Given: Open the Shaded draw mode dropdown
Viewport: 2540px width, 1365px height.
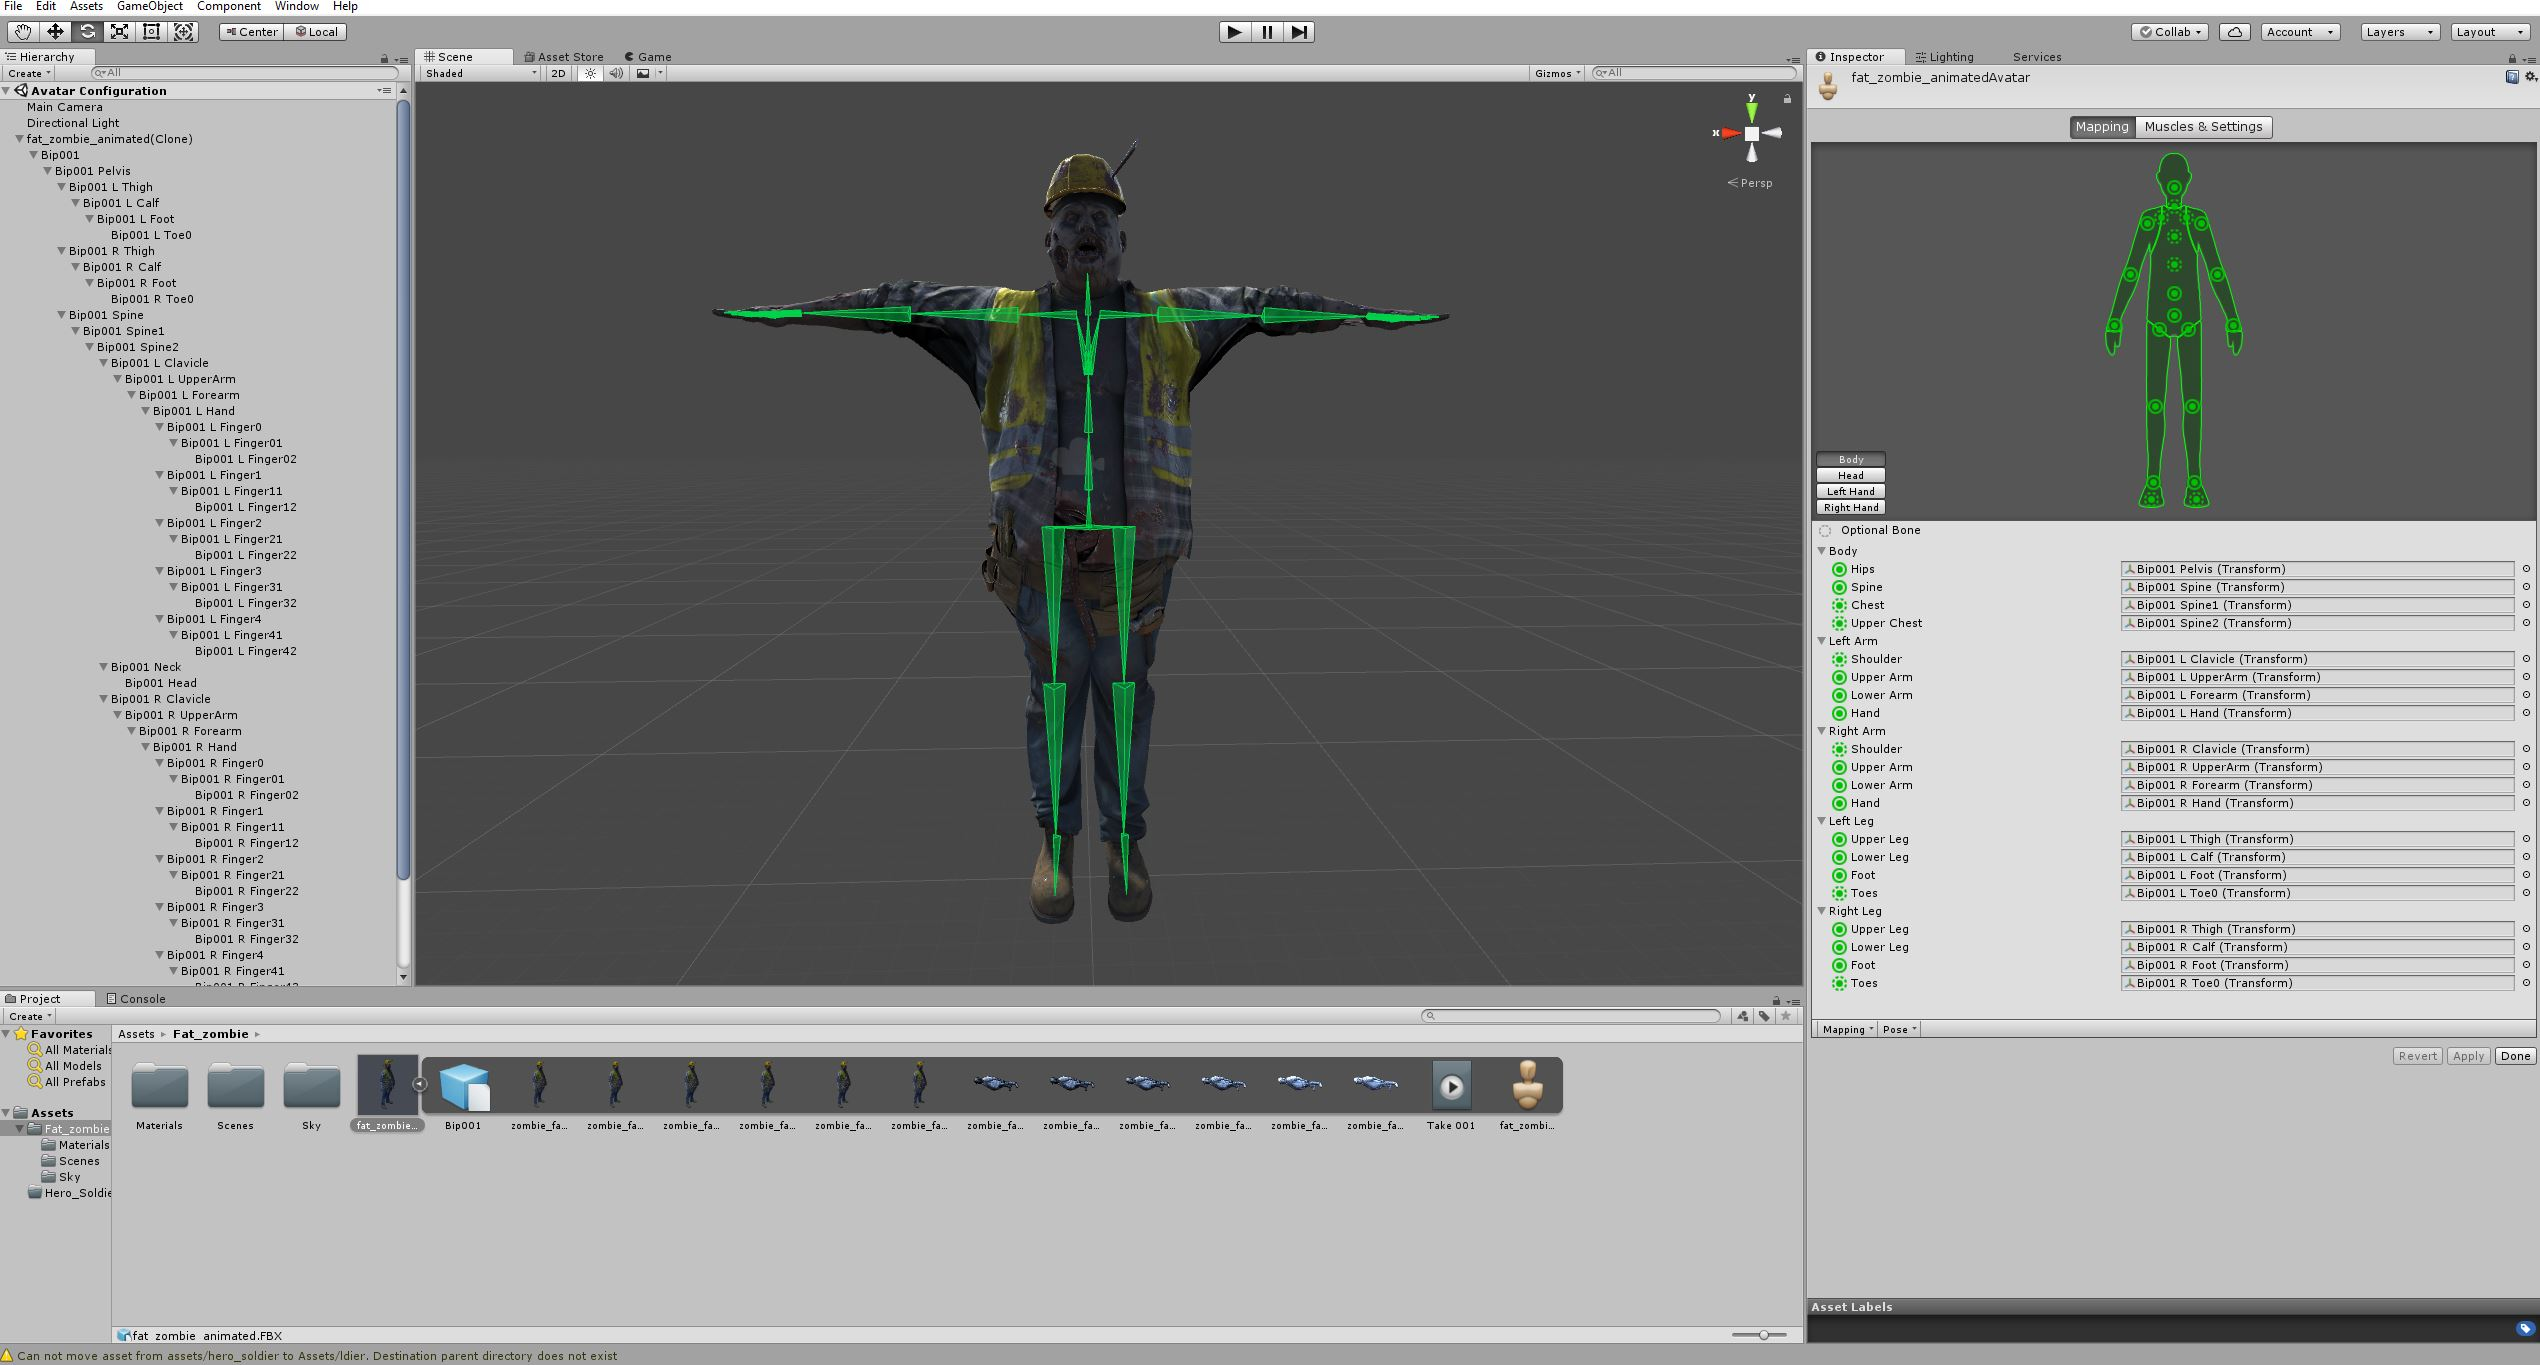Looking at the screenshot, I should (480, 73).
